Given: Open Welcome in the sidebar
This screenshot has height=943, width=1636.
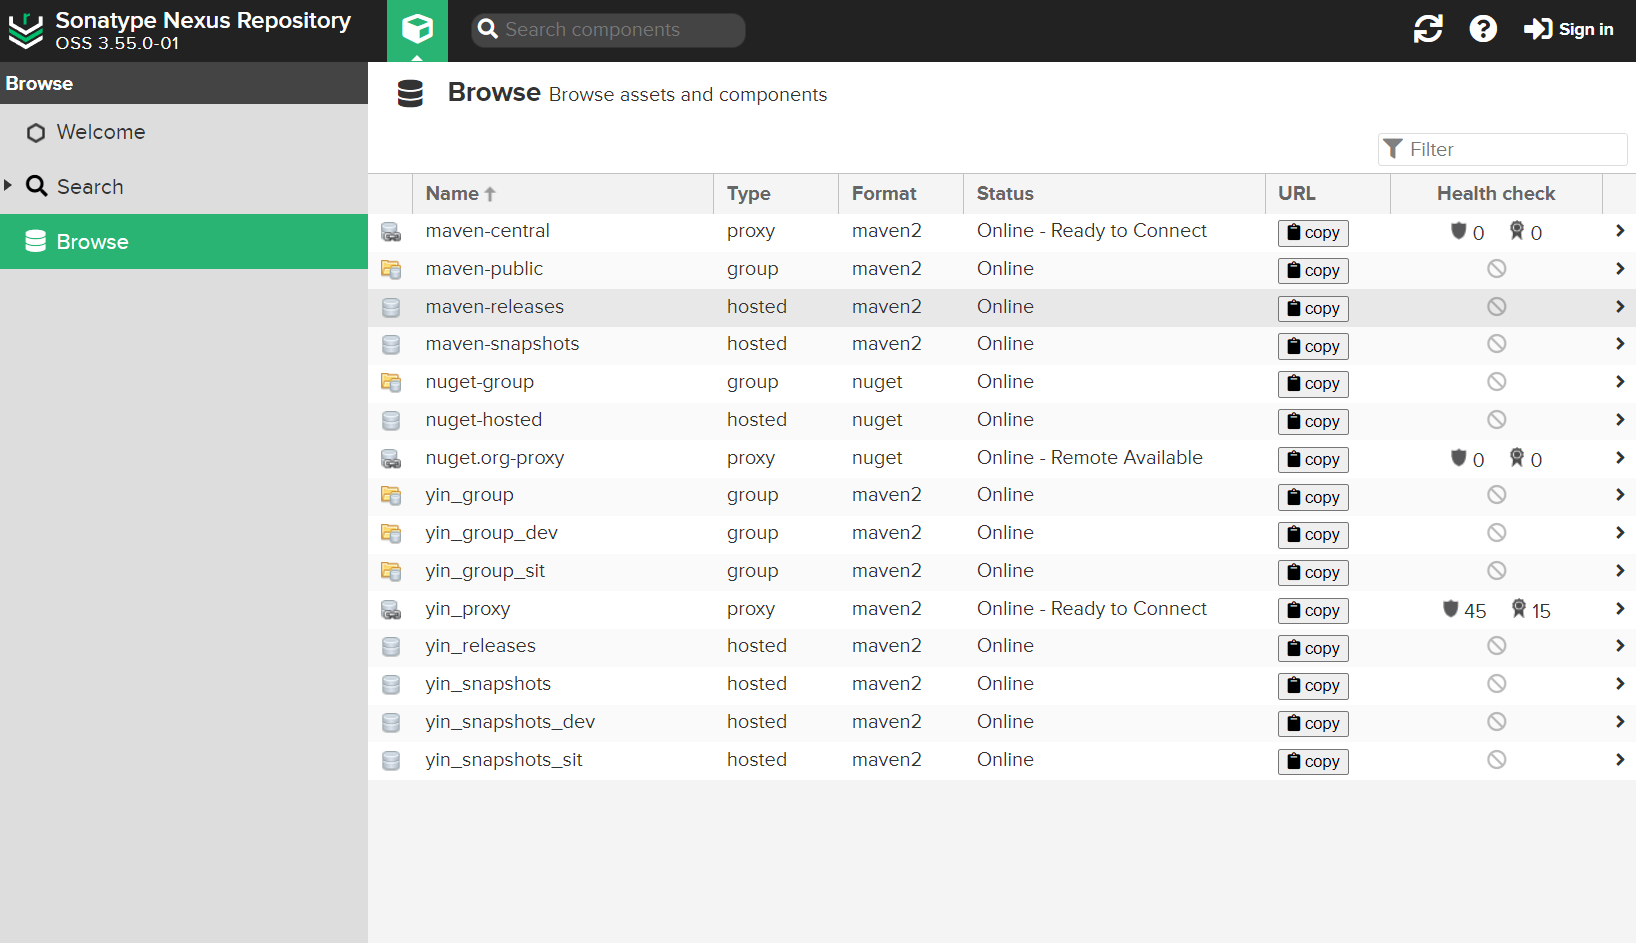Looking at the screenshot, I should point(184,132).
